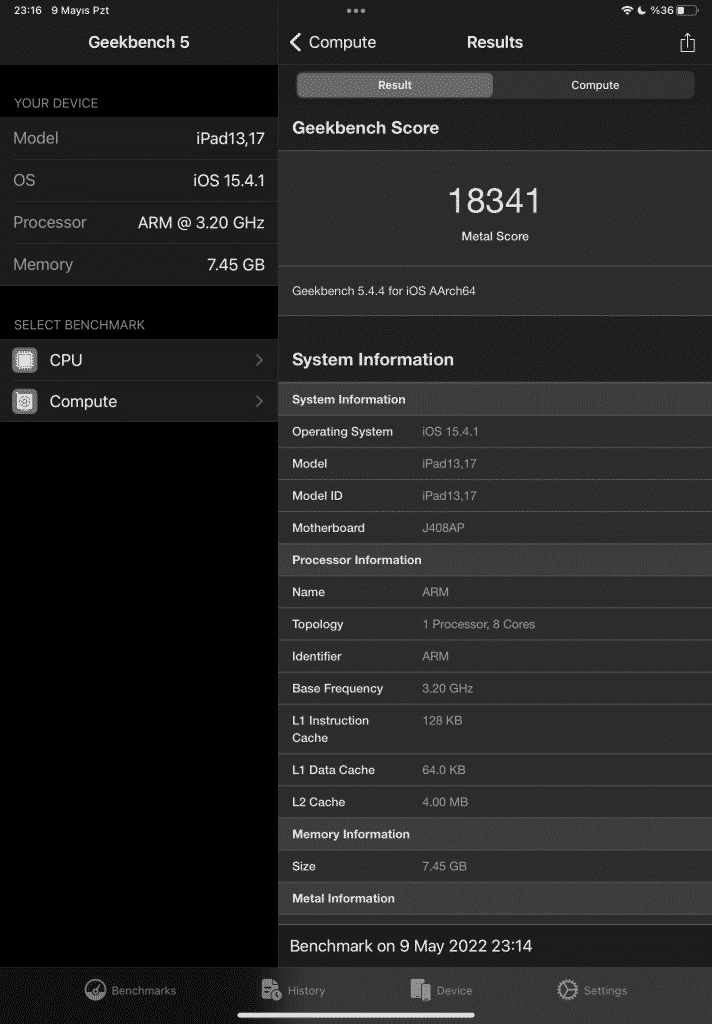Tap the Do Not Disturb moon icon
The image size is (712, 1024).
[x=641, y=10]
